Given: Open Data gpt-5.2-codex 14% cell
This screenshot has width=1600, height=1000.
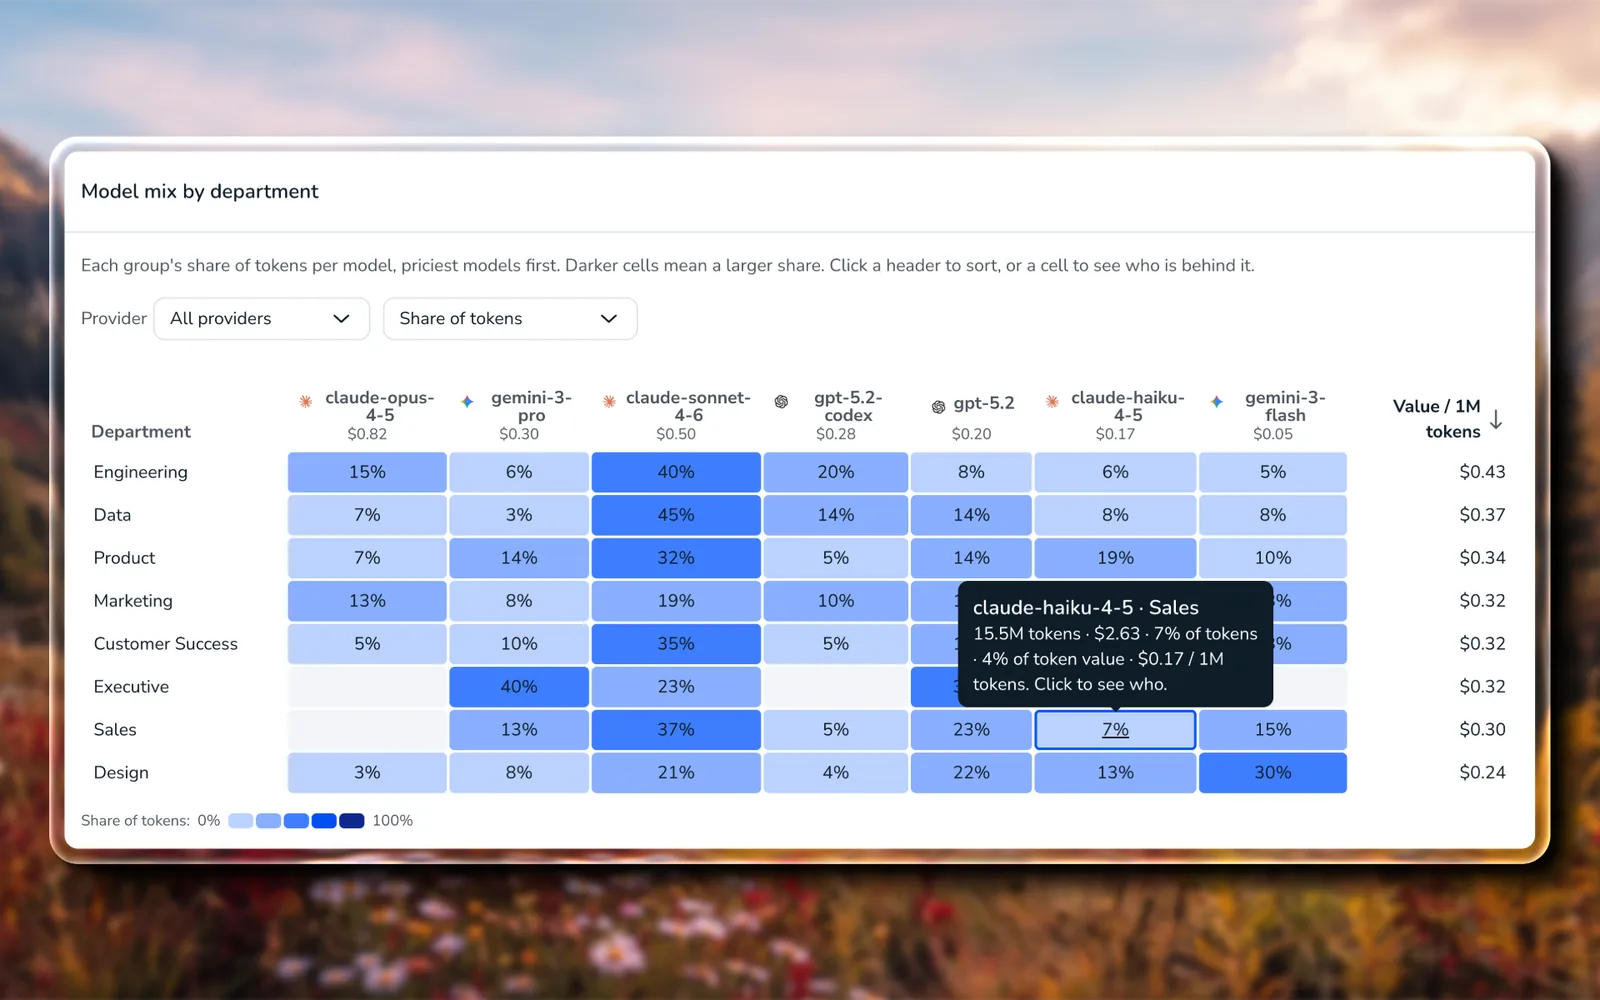Looking at the screenshot, I should tap(836, 515).
